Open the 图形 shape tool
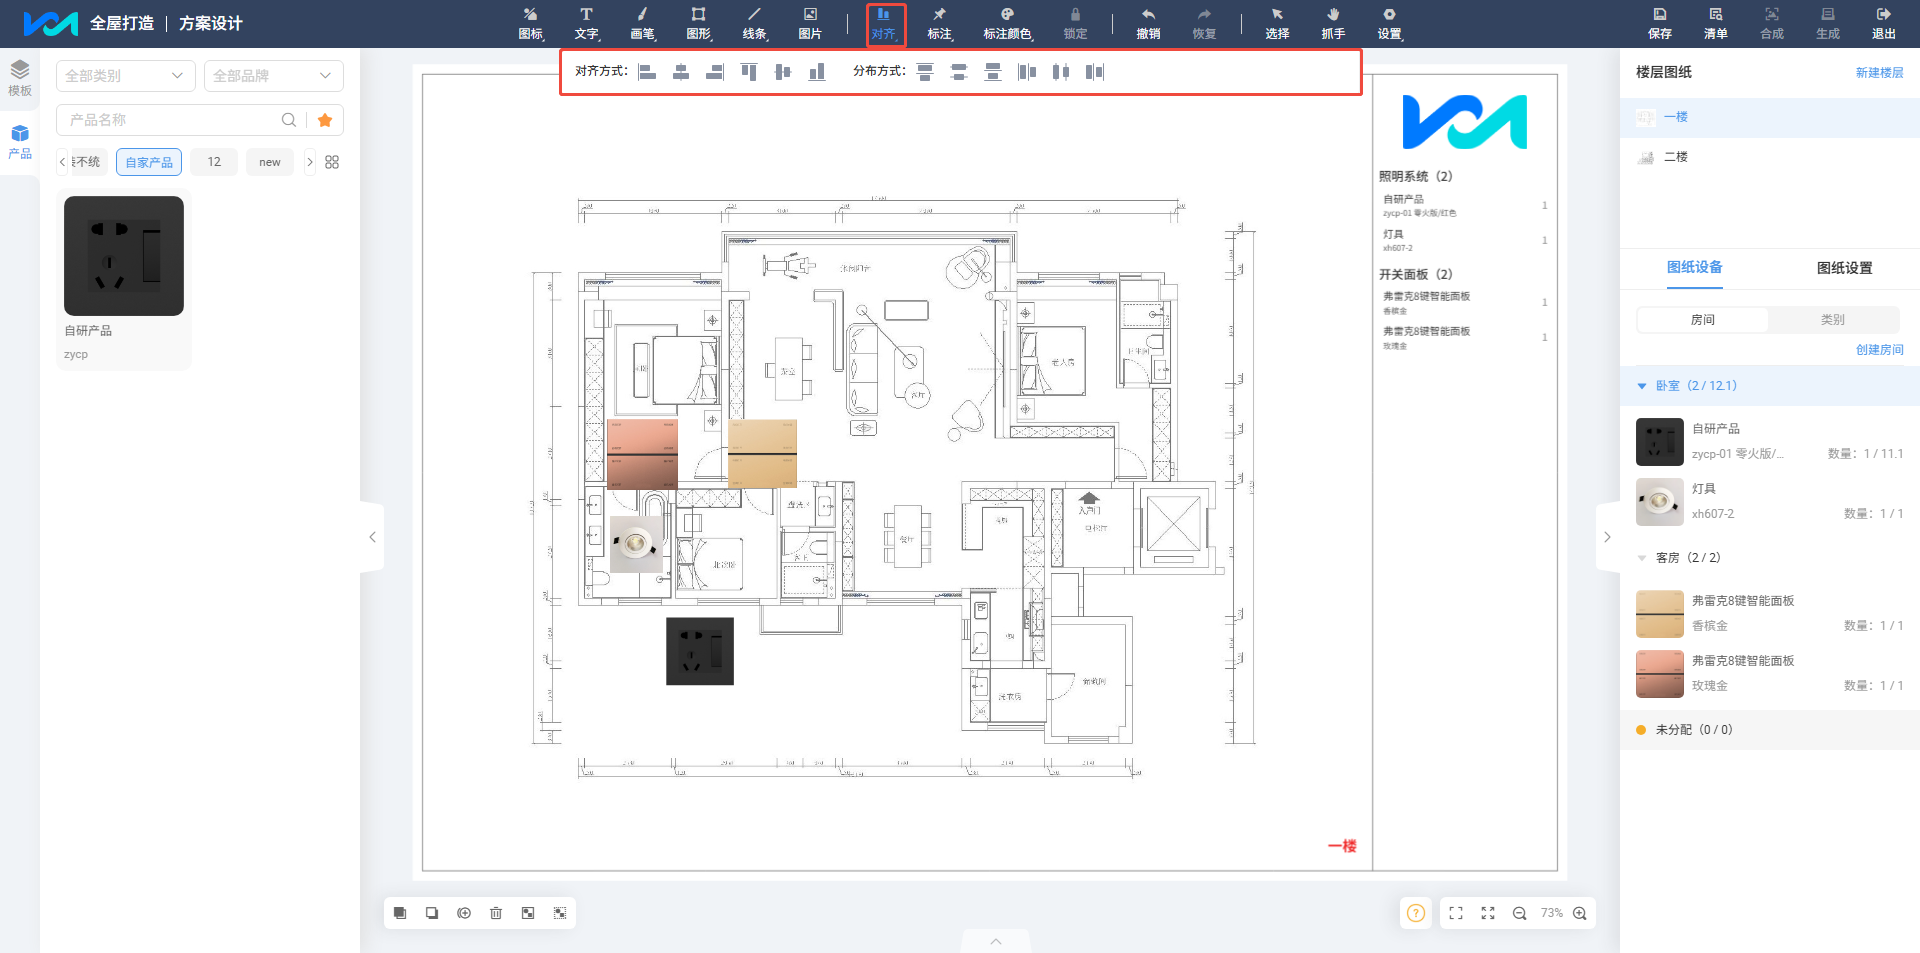 [698, 24]
